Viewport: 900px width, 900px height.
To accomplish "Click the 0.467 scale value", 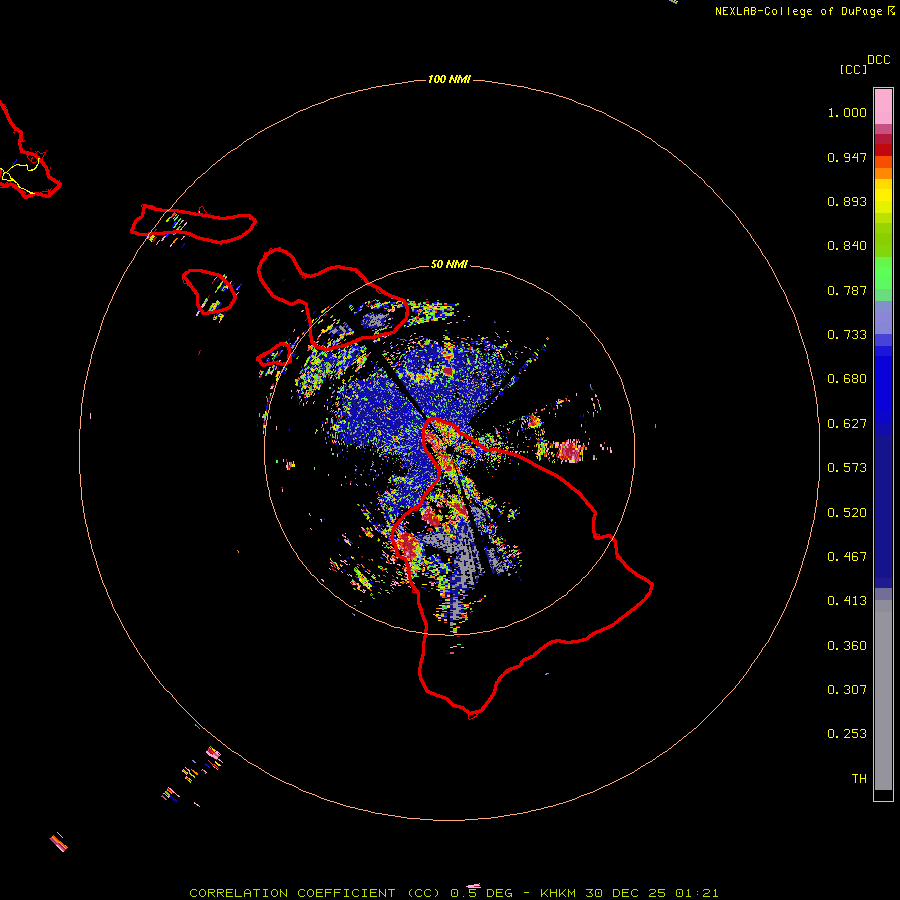I will tap(847, 557).
